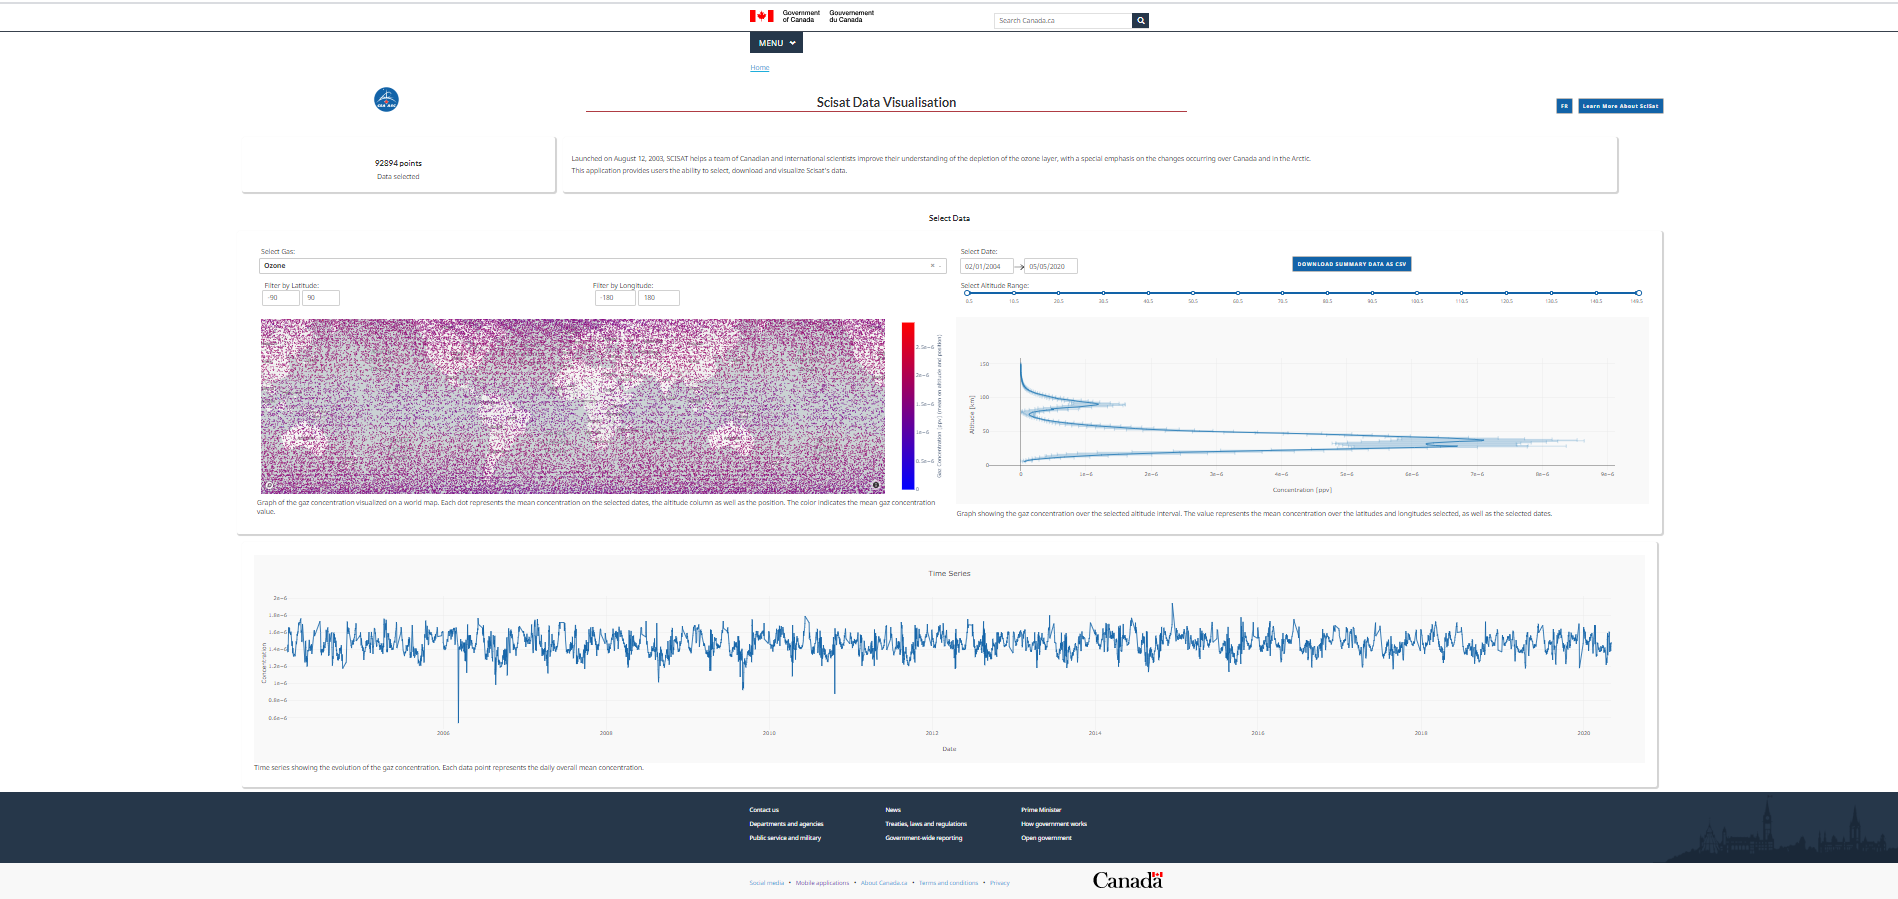
Task: Open Departments and agencies footer link
Action: point(786,824)
